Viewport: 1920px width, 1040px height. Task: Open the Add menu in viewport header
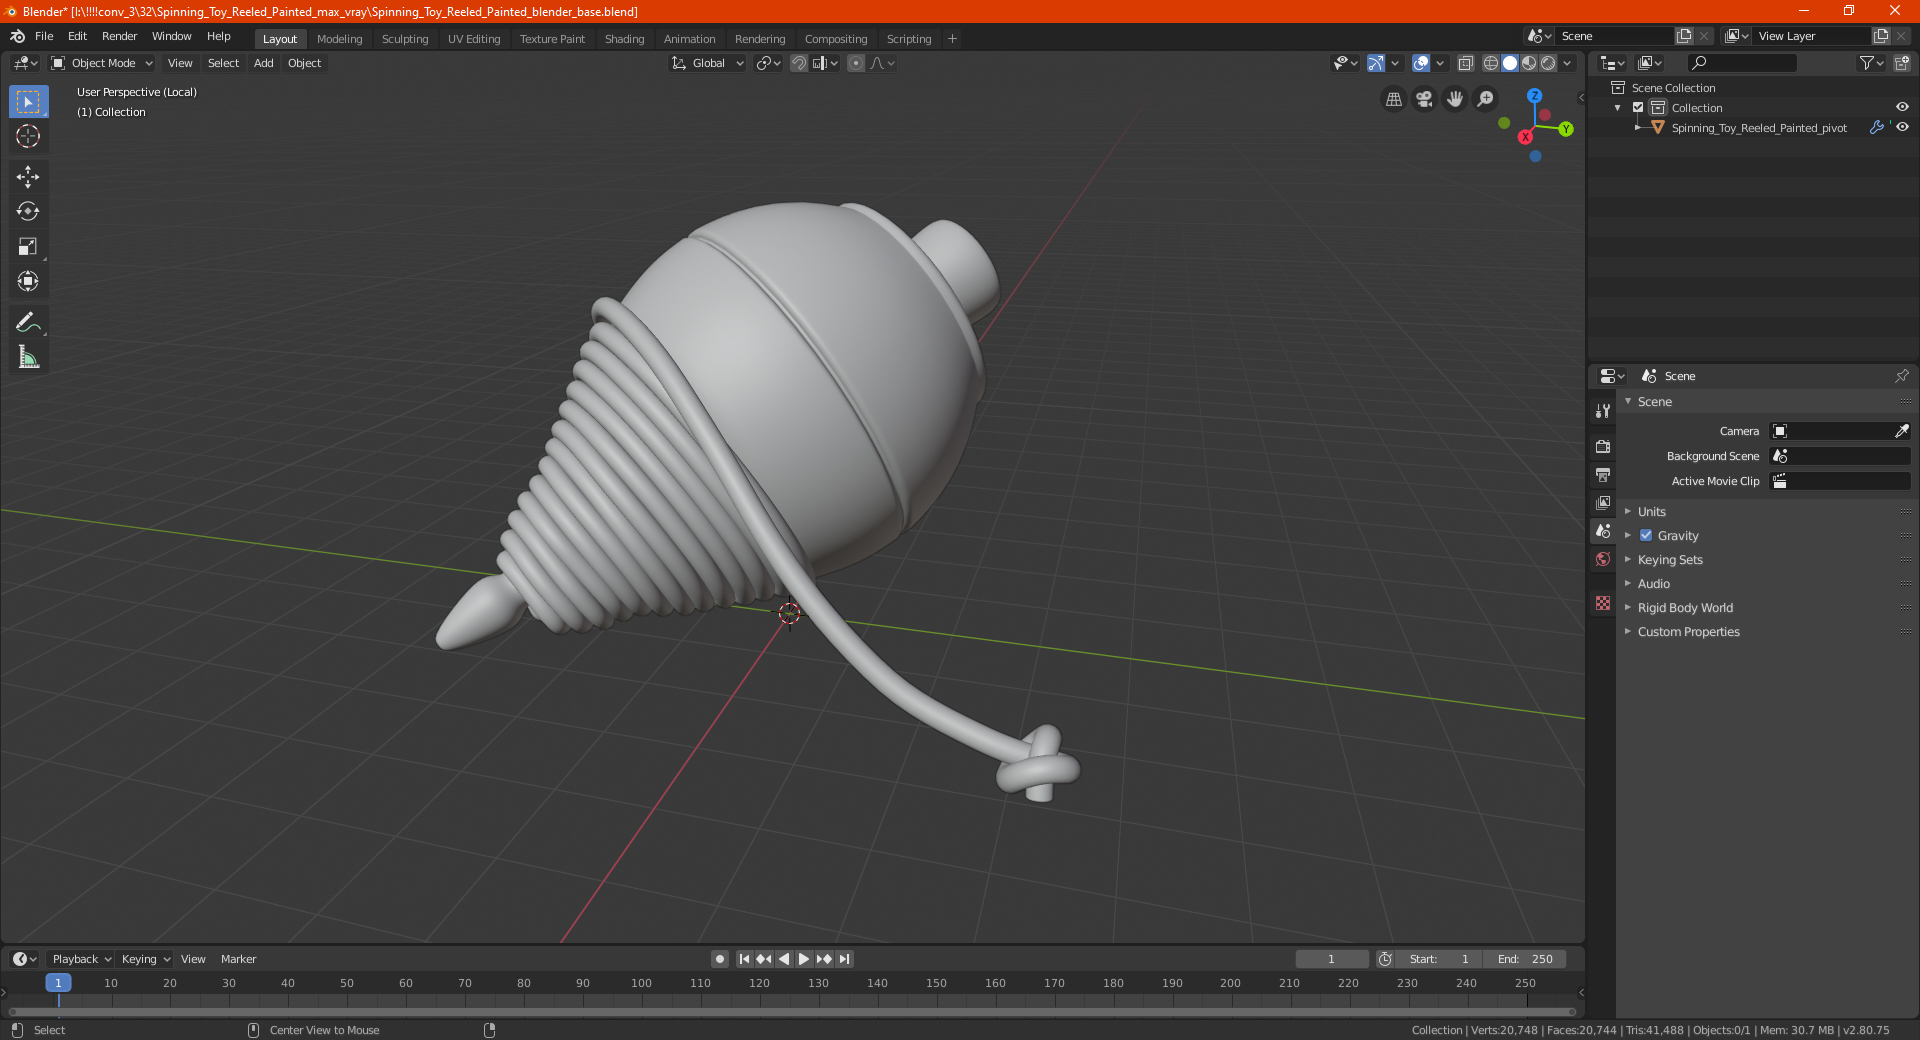263,63
